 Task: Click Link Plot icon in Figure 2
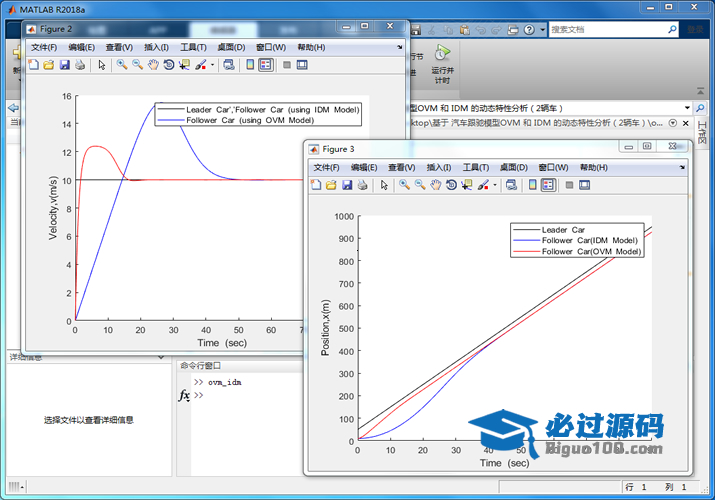pos(229,65)
